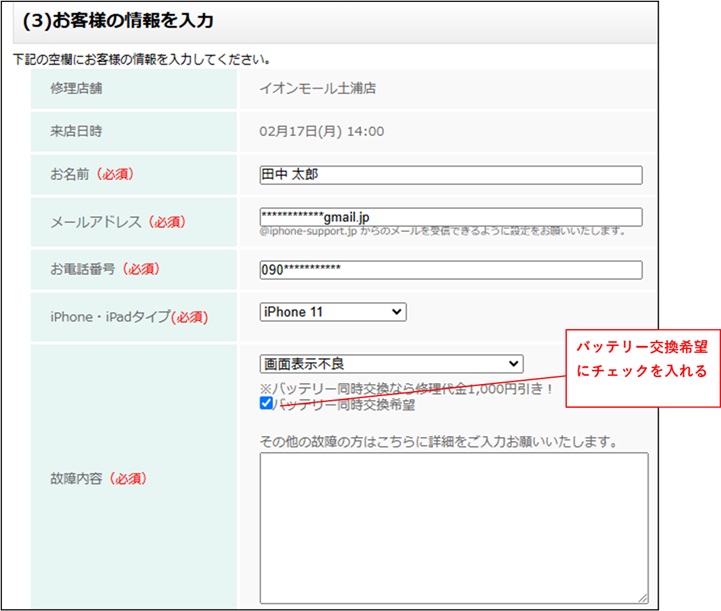Grab the text area resize handle
Viewport: 721px width, 611px height.
point(642,597)
